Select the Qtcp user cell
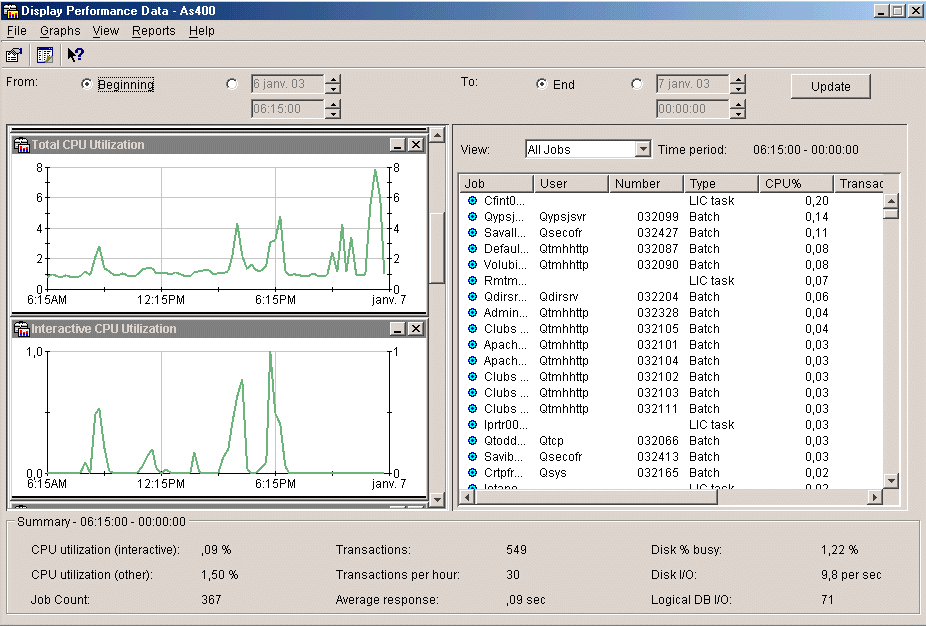The width and height of the screenshot is (926, 626). click(x=552, y=441)
